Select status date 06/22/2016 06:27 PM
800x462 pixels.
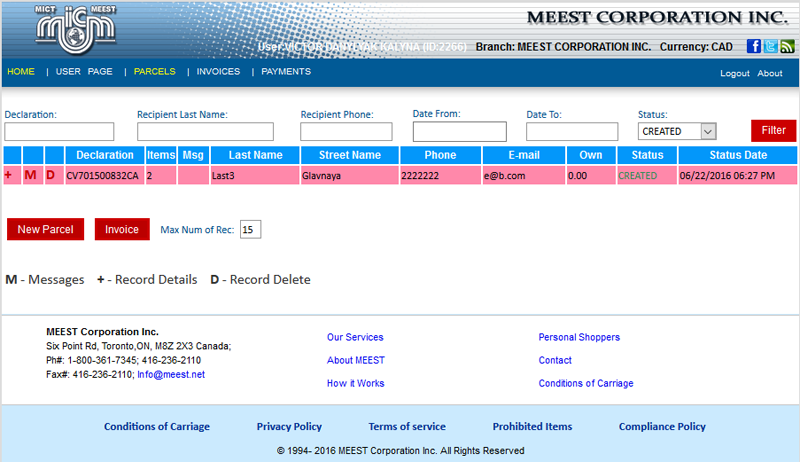pyautogui.click(x=738, y=175)
